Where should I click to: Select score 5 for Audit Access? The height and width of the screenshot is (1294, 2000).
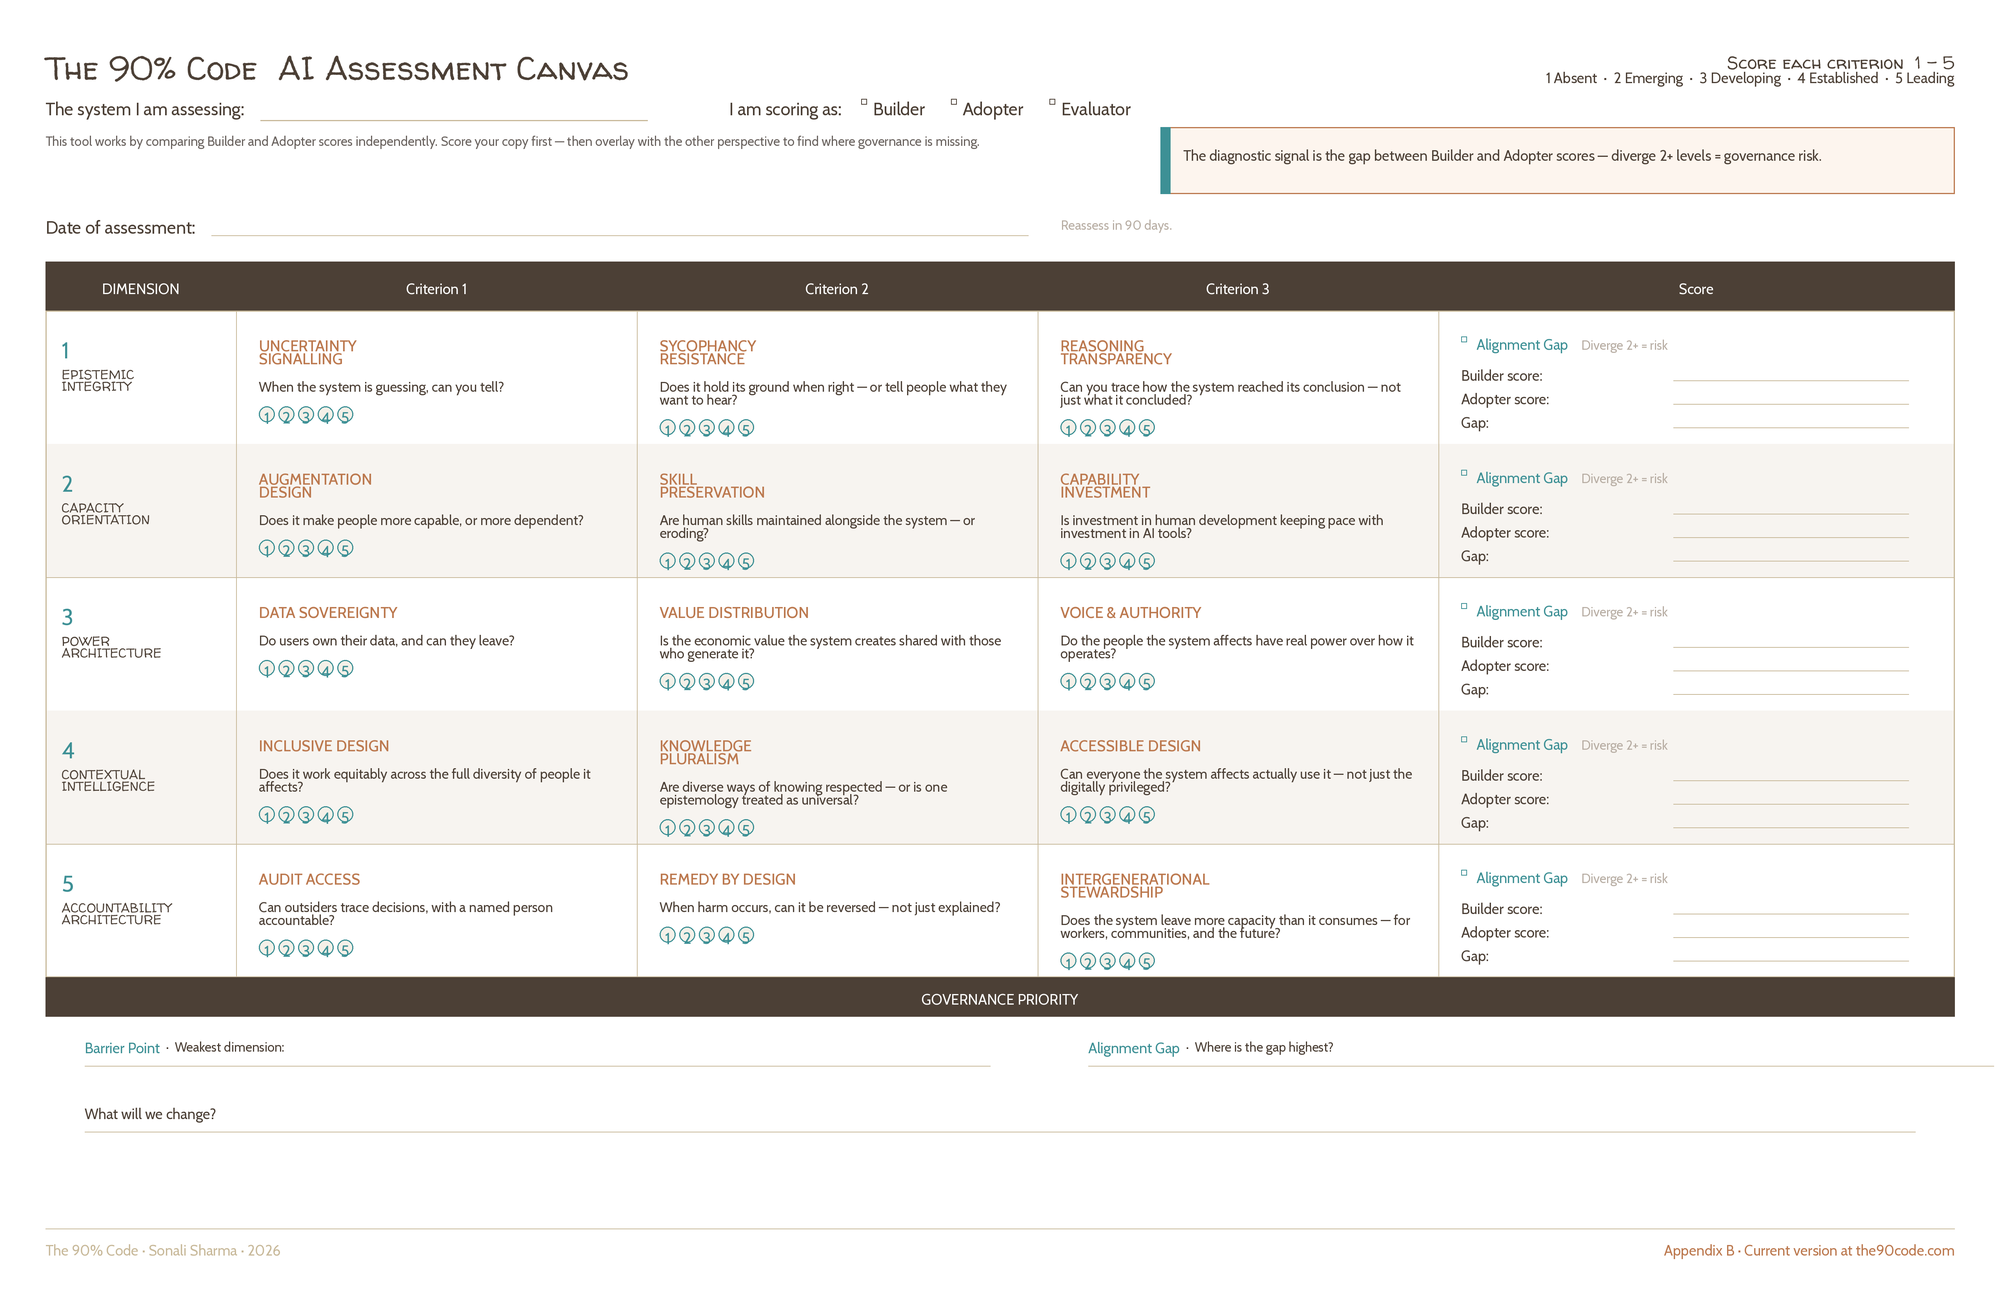(x=345, y=948)
